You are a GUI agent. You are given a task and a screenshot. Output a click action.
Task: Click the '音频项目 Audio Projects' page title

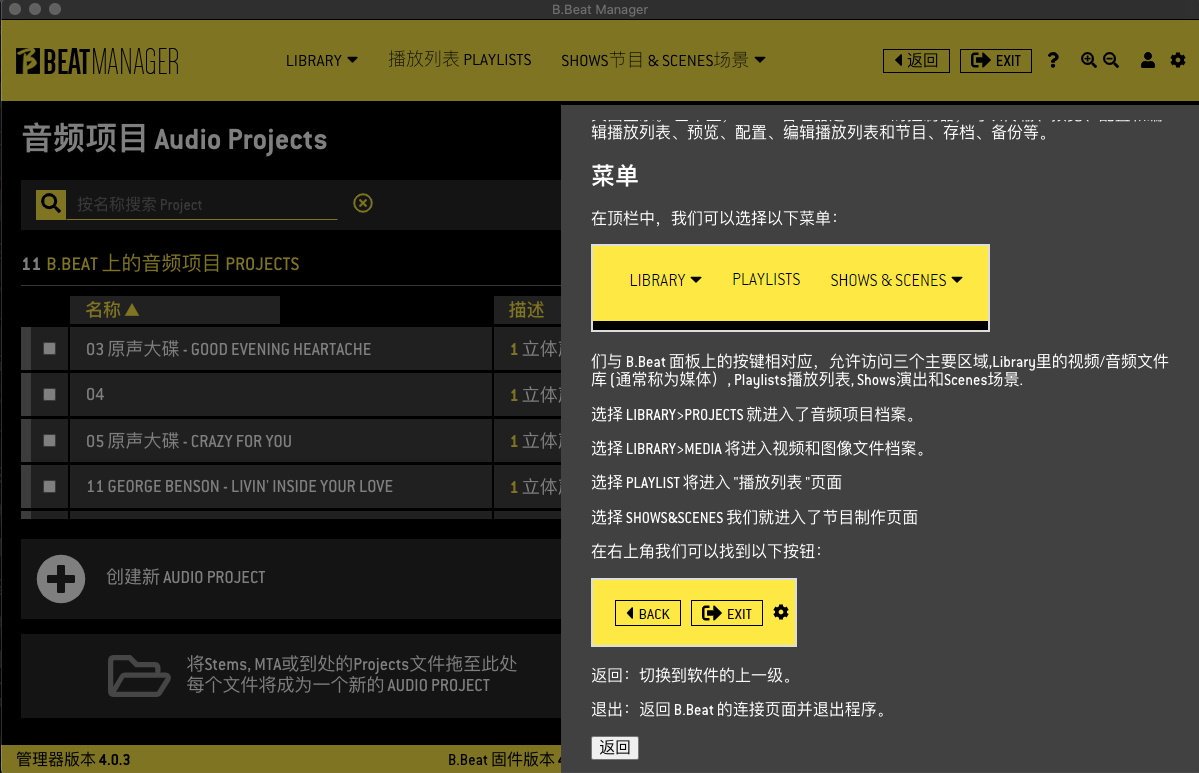pyautogui.click(x=174, y=139)
